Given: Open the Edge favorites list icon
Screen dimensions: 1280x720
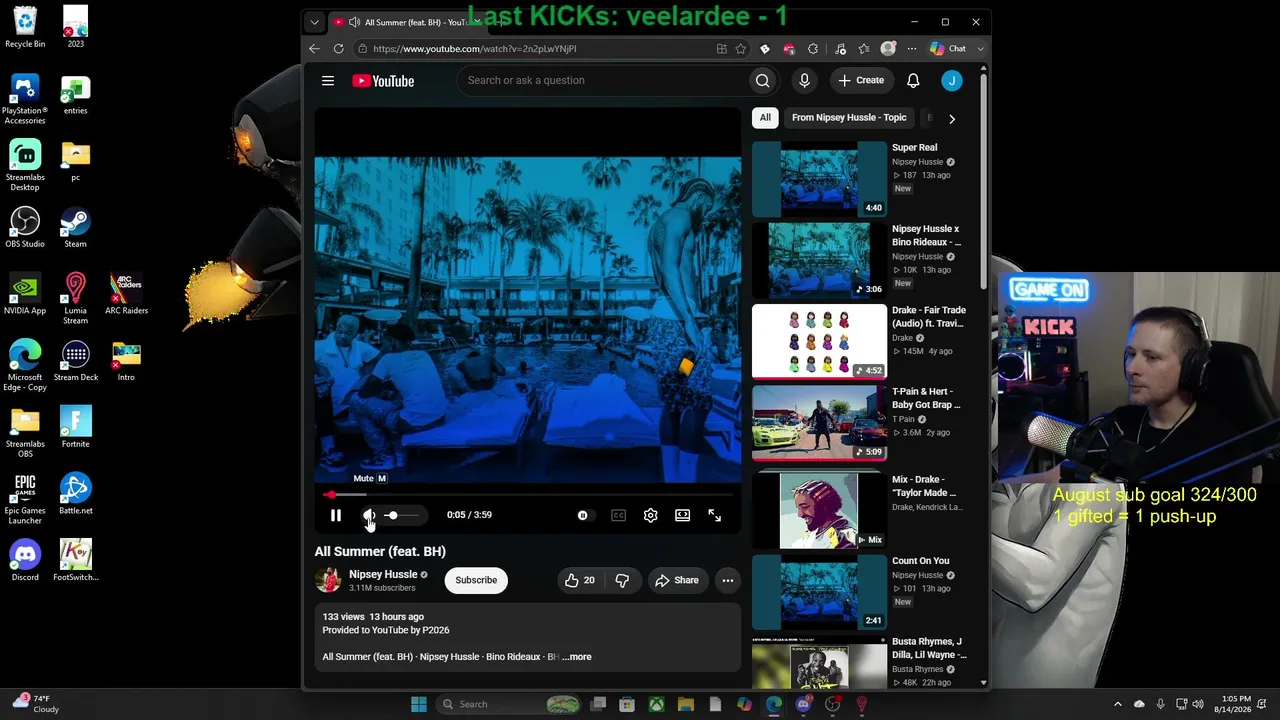Looking at the screenshot, I should click(x=864, y=48).
